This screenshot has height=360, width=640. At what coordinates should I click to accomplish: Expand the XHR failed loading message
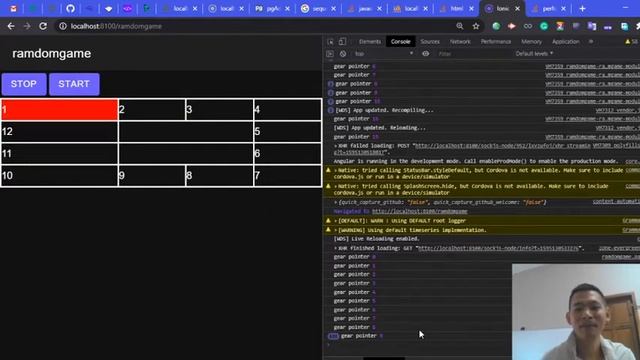point(336,146)
